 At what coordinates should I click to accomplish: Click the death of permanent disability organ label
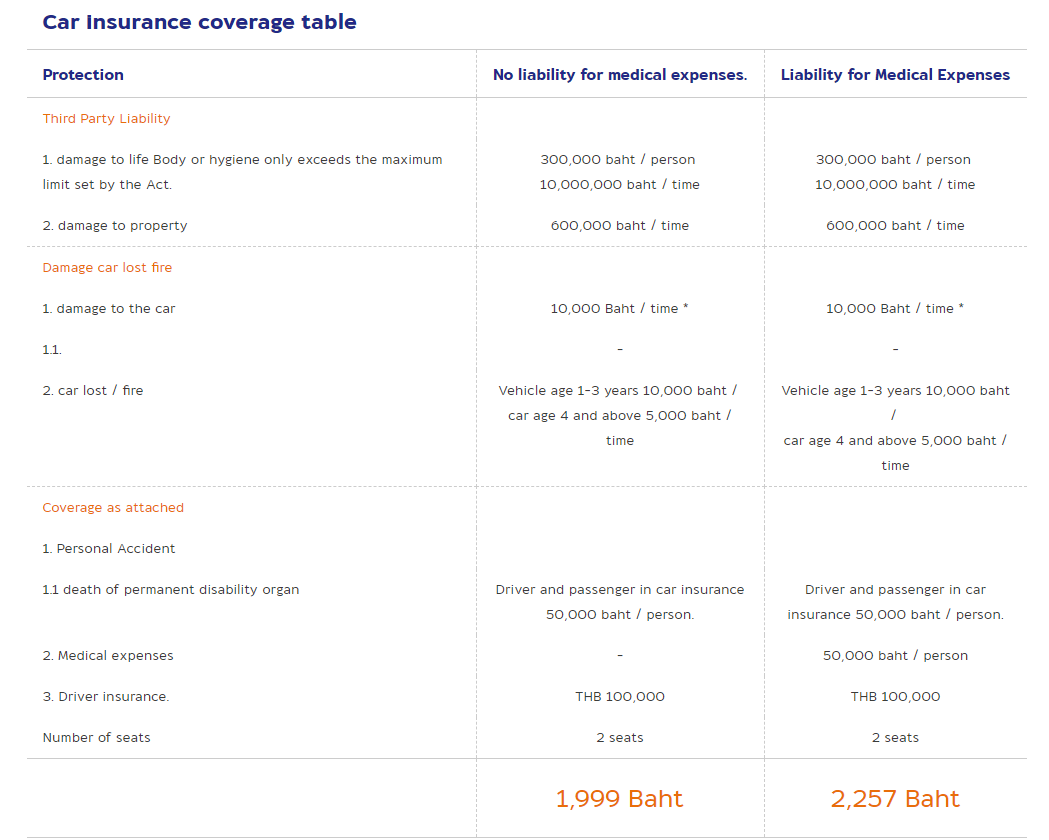[x=171, y=589]
